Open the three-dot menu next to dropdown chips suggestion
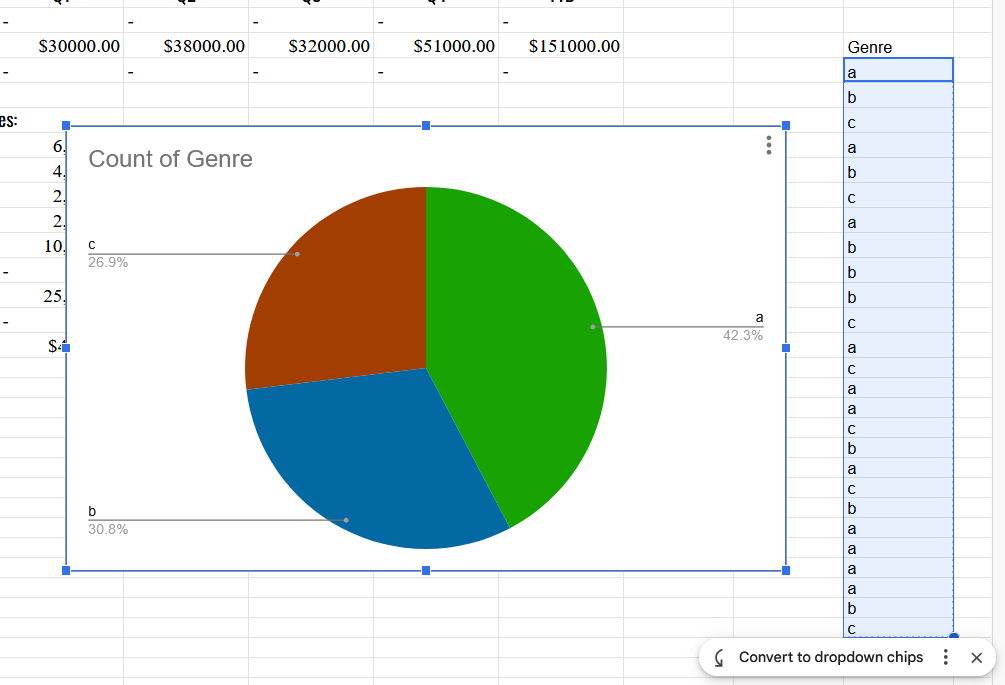This screenshot has height=685, width=1005. 945,658
